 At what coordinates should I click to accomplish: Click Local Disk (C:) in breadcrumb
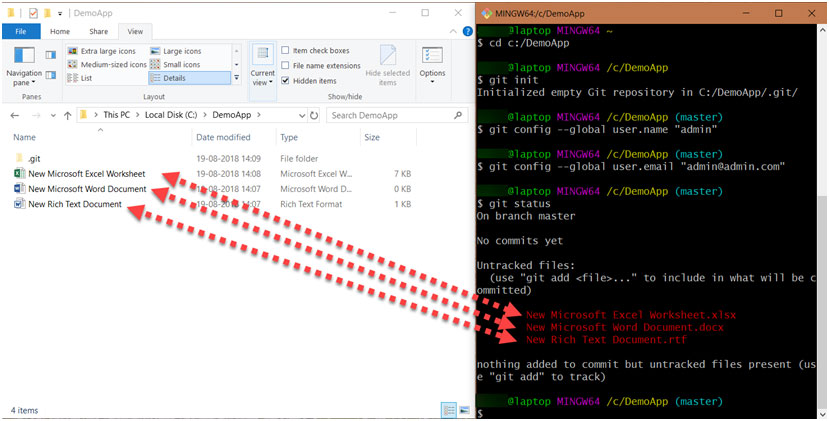[x=172, y=115]
